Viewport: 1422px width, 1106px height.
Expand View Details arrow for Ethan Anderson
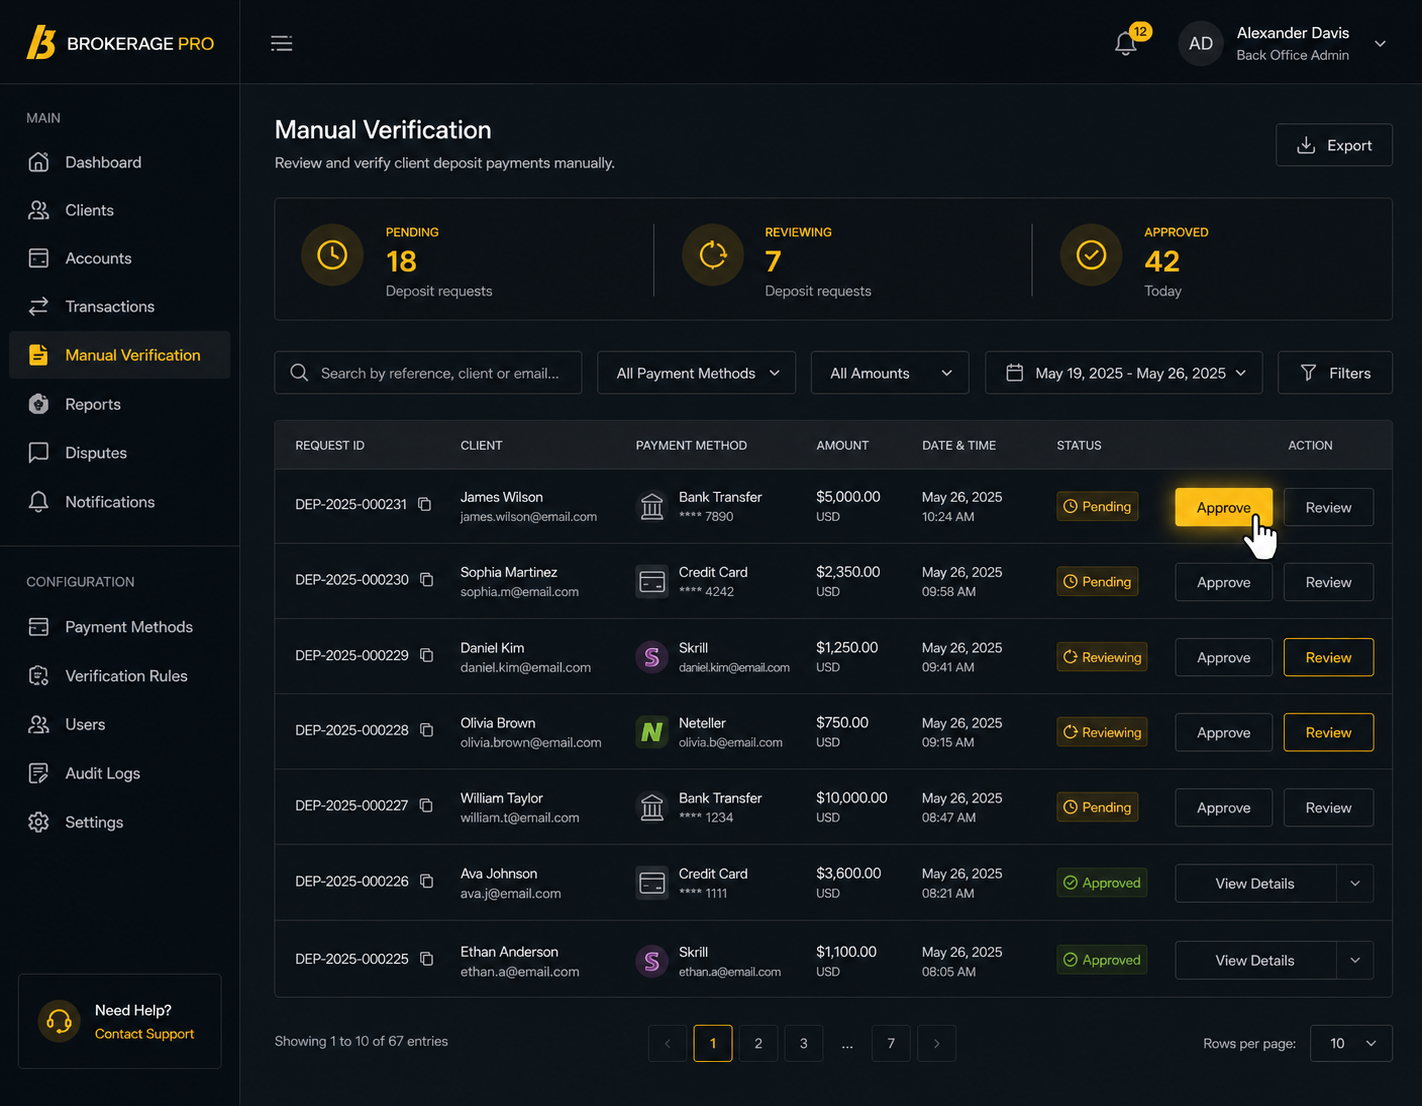pyautogui.click(x=1355, y=960)
